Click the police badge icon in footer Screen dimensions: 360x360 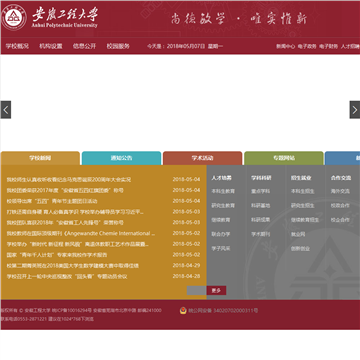pos(183,311)
